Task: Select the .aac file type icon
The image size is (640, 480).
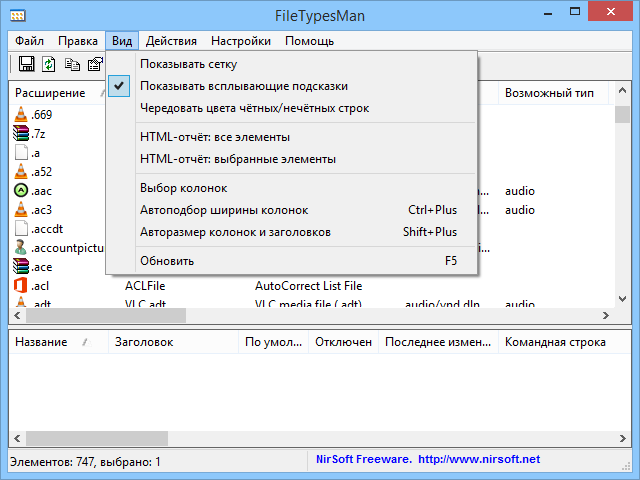Action: point(22,190)
